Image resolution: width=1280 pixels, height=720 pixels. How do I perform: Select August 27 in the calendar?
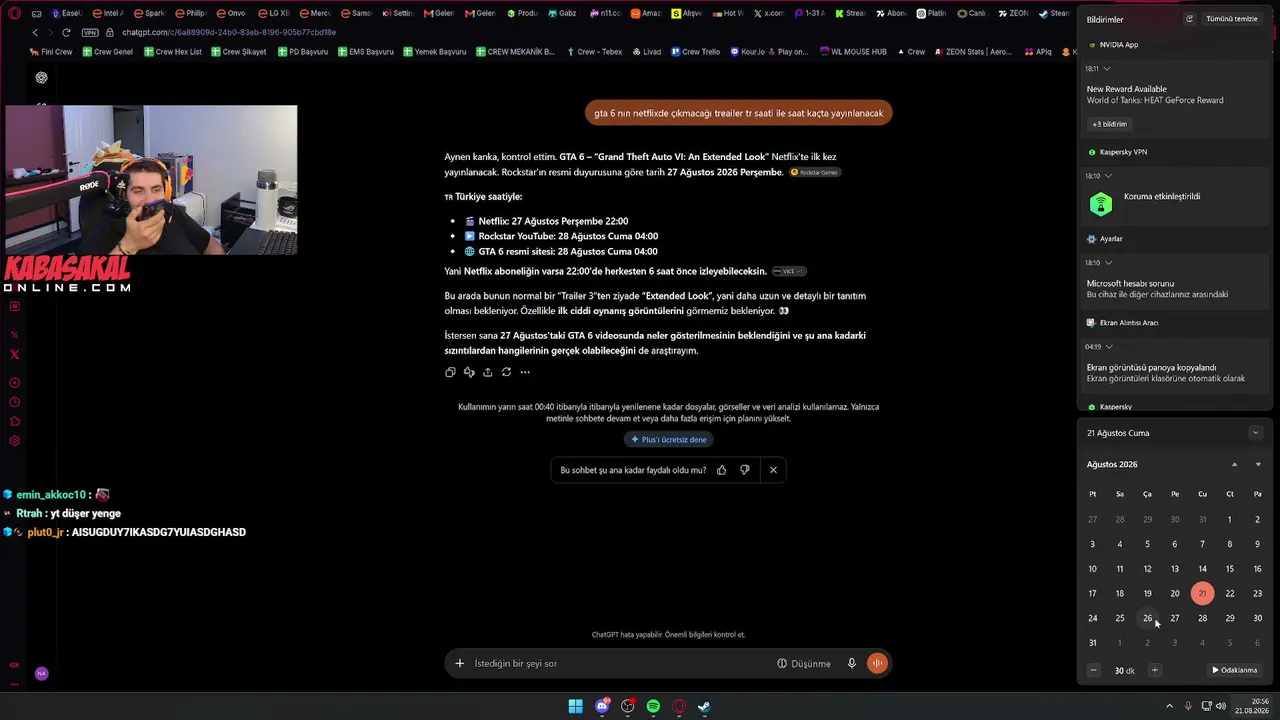1175,618
